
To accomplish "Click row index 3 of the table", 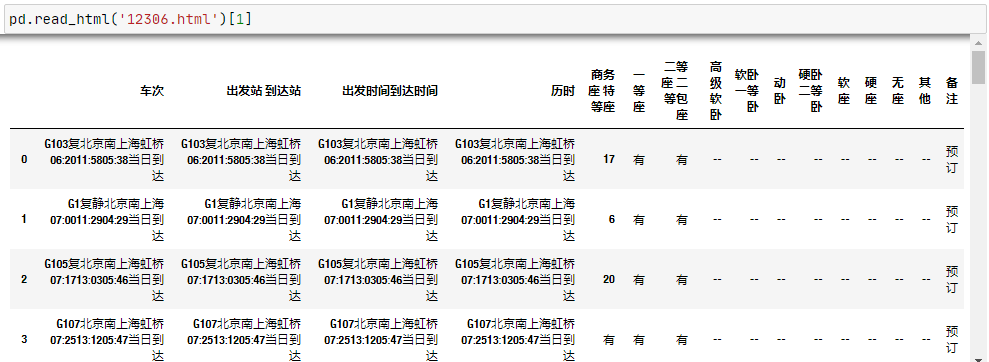I will click(x=25, y=339).
